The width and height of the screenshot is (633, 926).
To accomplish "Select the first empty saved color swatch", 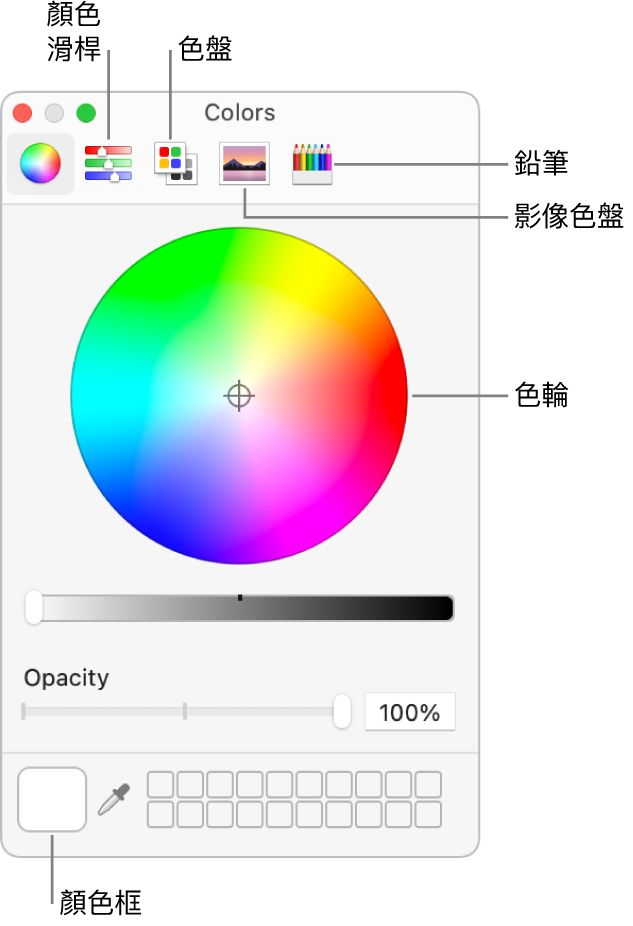I will (x=161, y=784).
